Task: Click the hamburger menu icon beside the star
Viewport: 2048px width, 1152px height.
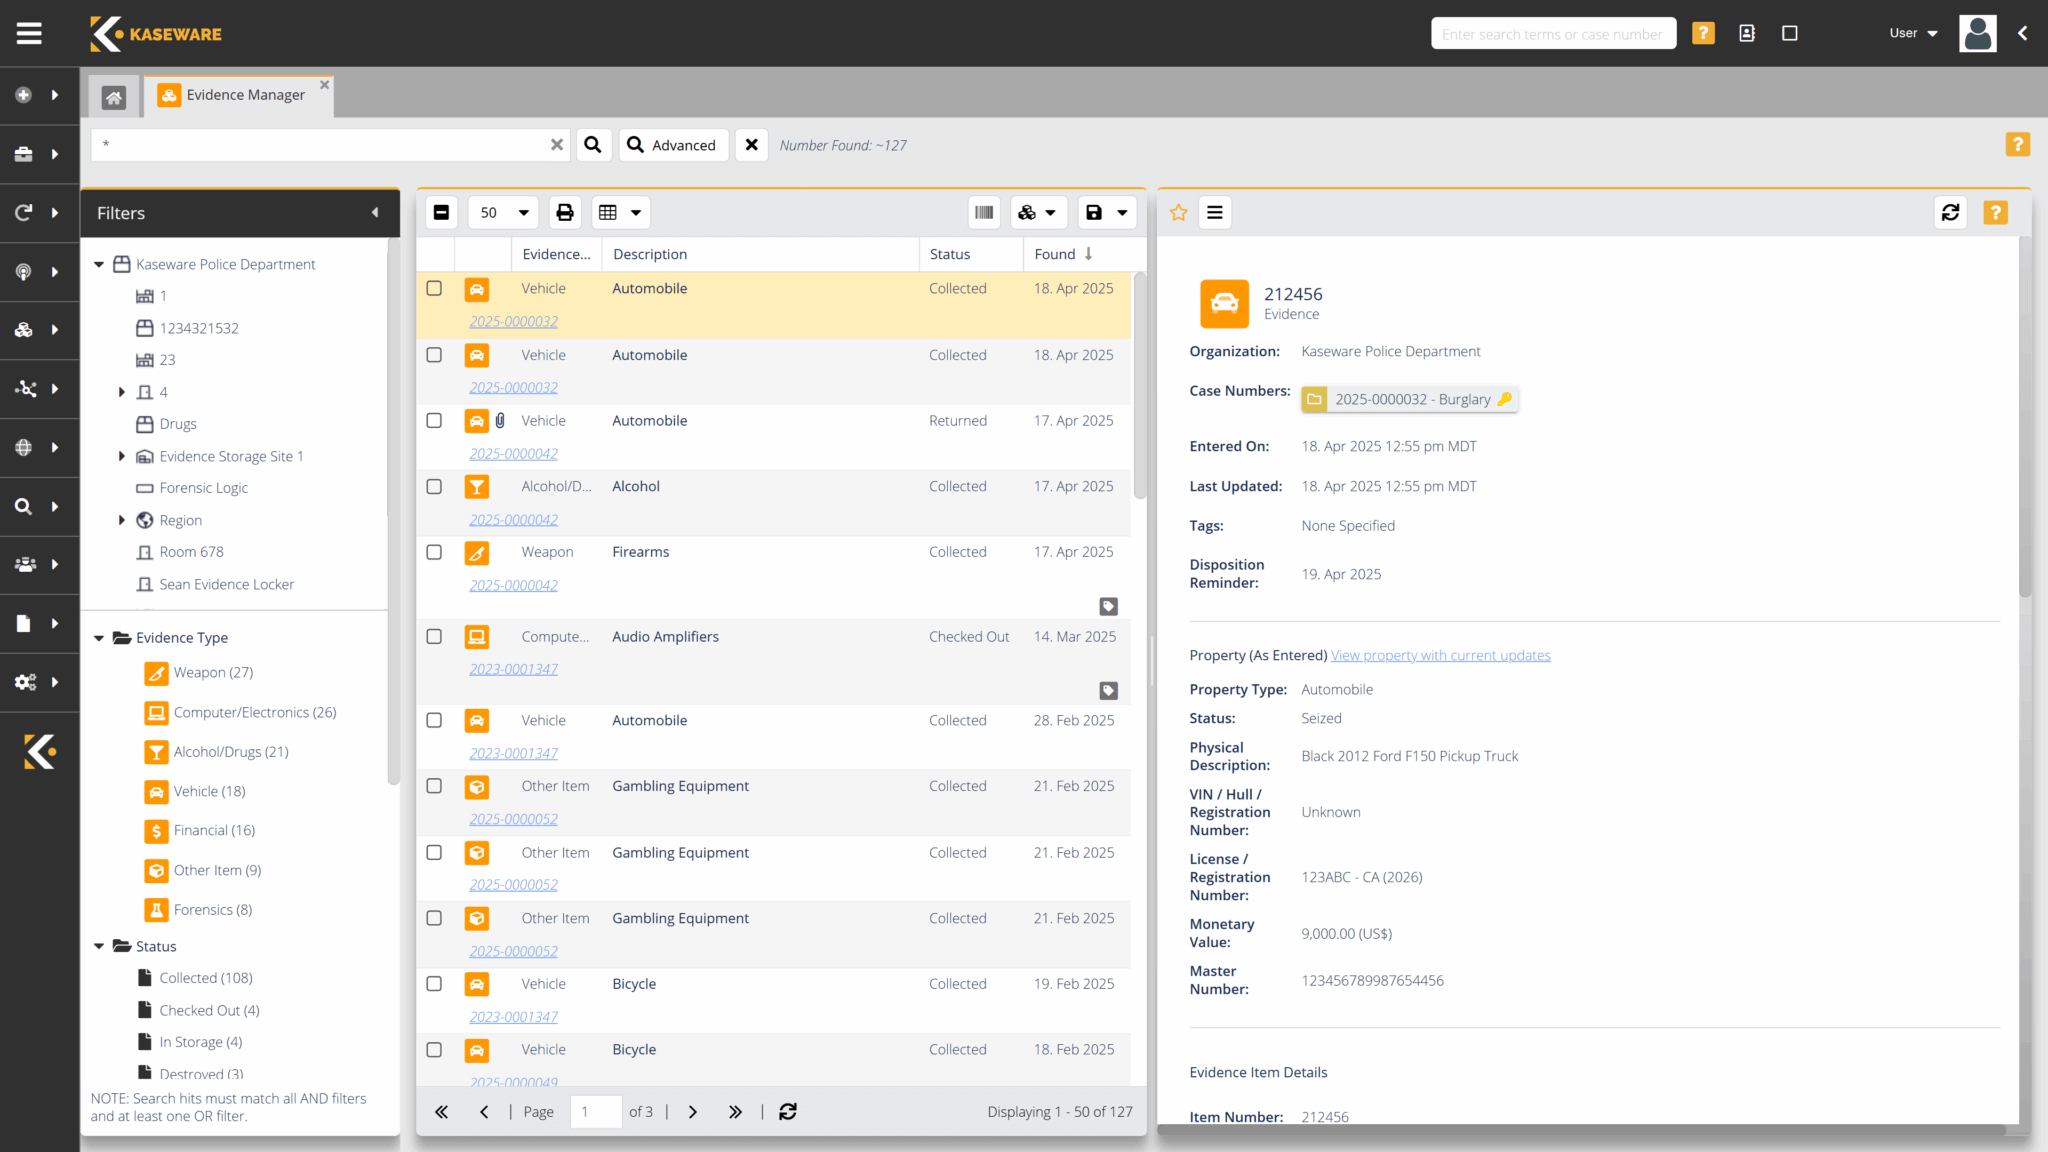Action: coord(1215,212)
